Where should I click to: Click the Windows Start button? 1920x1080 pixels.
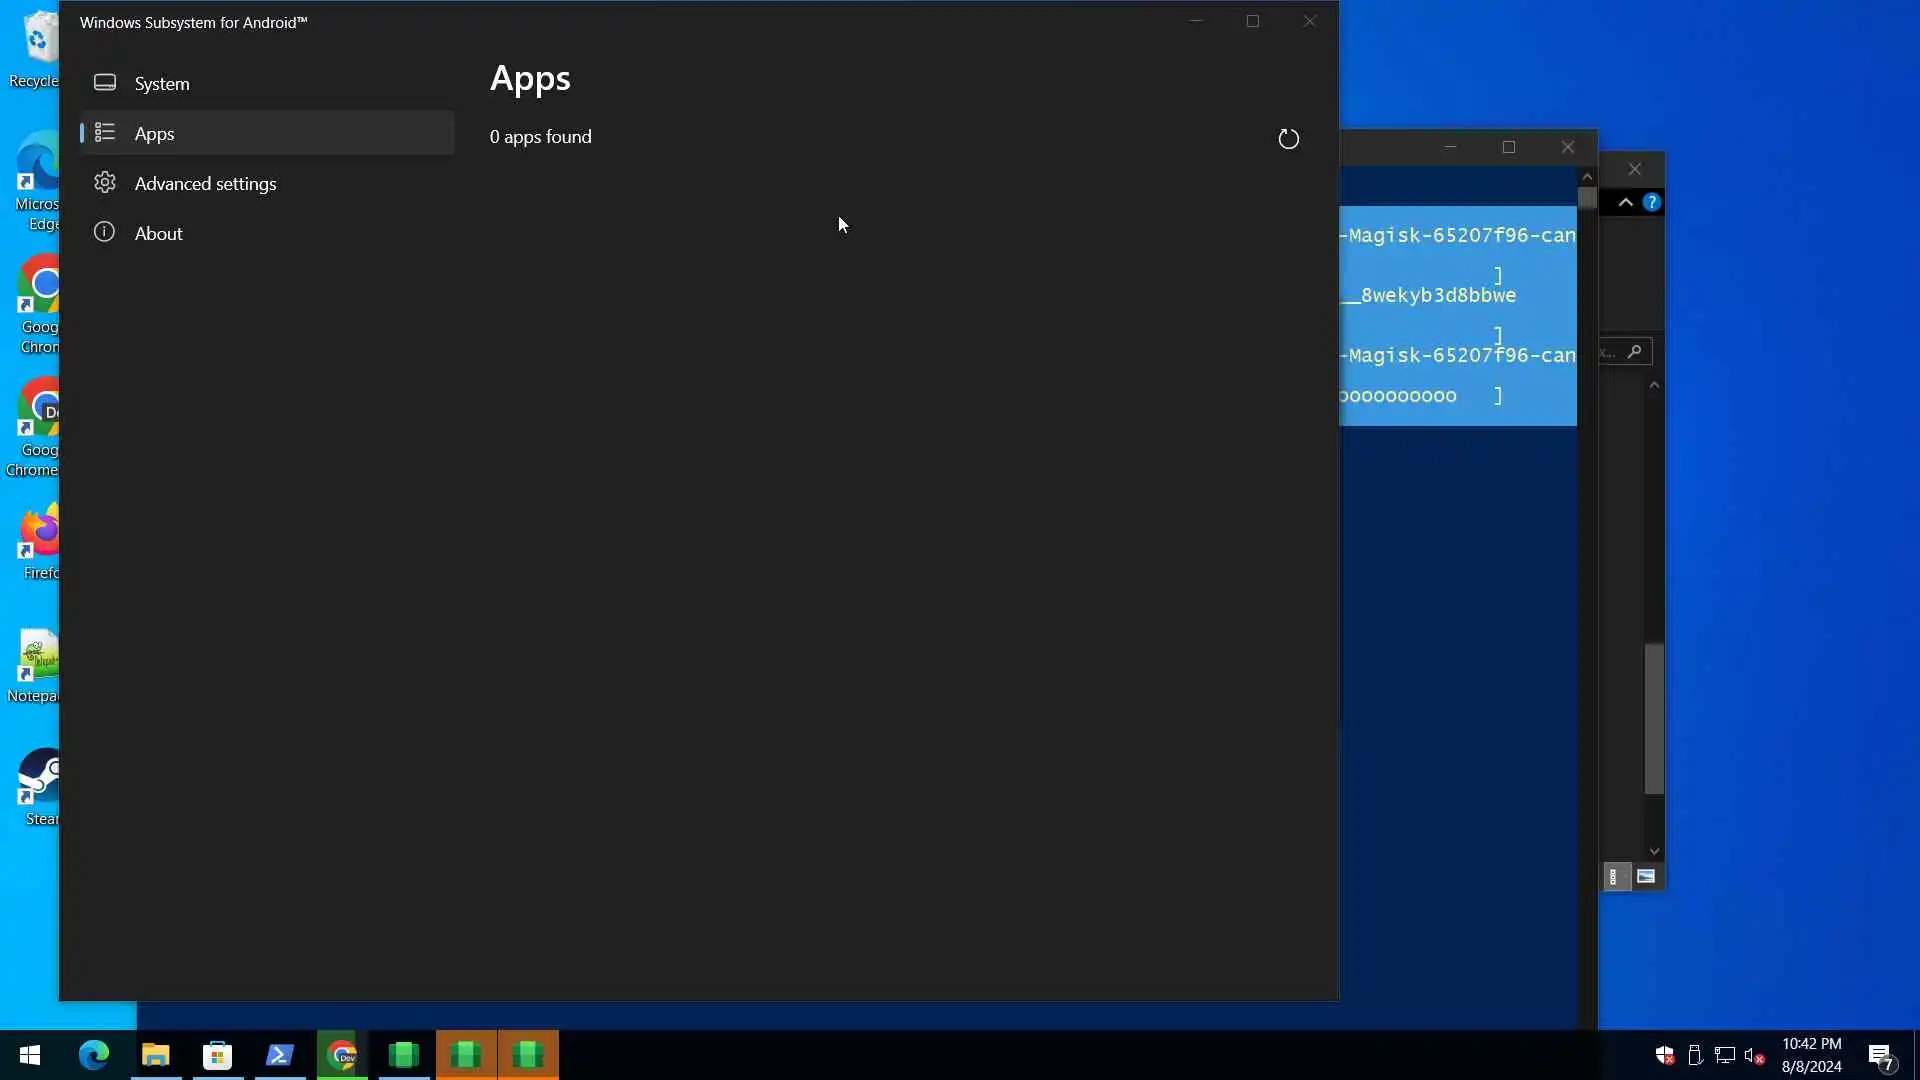coord(30,1055)
